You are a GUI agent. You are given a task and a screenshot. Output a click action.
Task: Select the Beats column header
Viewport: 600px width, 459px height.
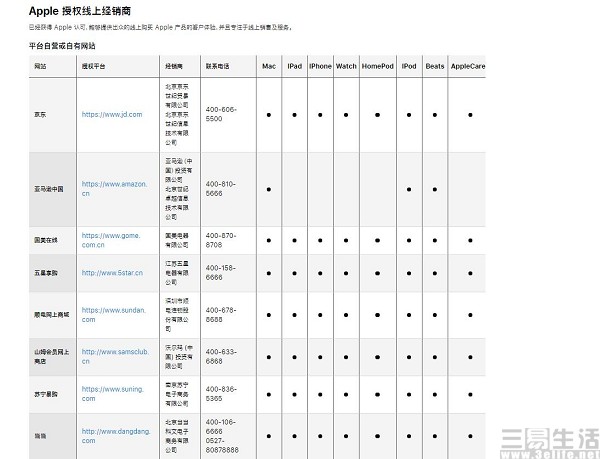[x=435, y=66]
